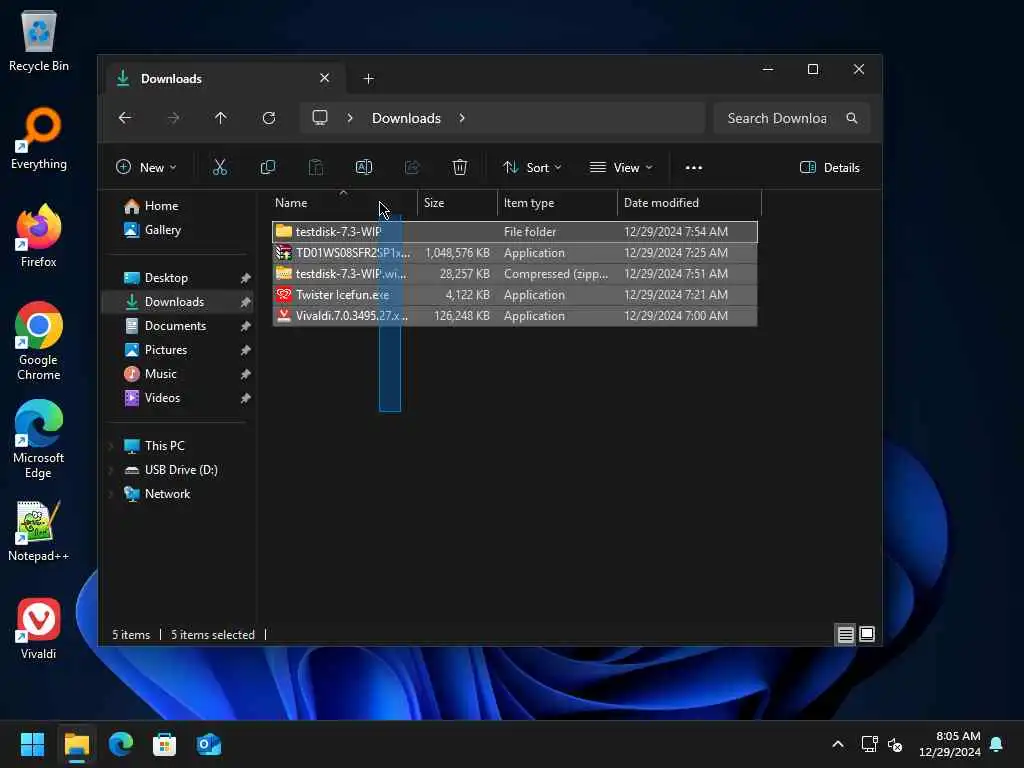Close the Downloads tab

[x=325, y=78]
